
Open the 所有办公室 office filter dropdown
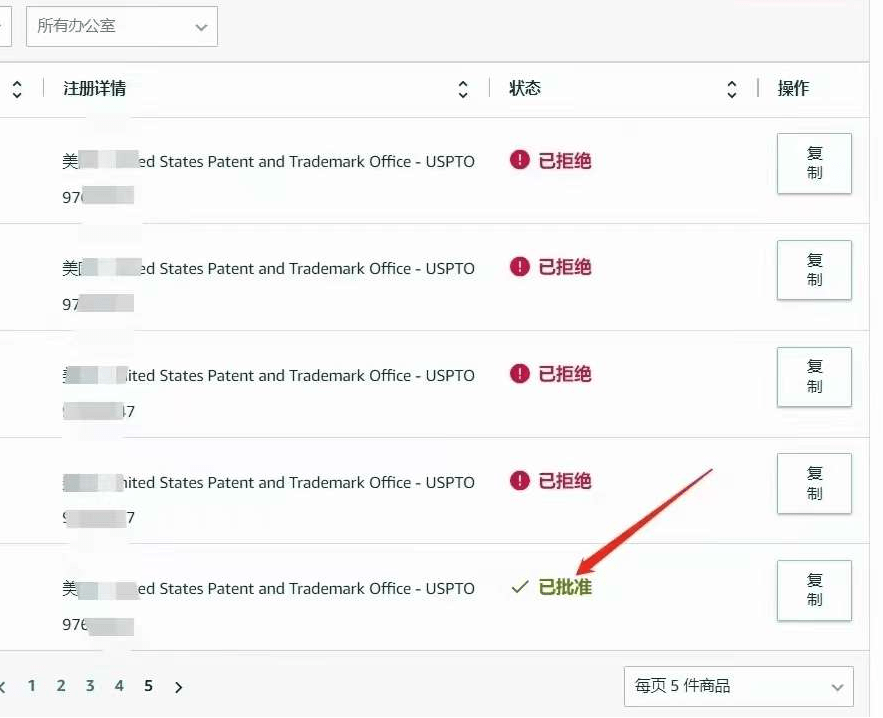click(122, 26)
